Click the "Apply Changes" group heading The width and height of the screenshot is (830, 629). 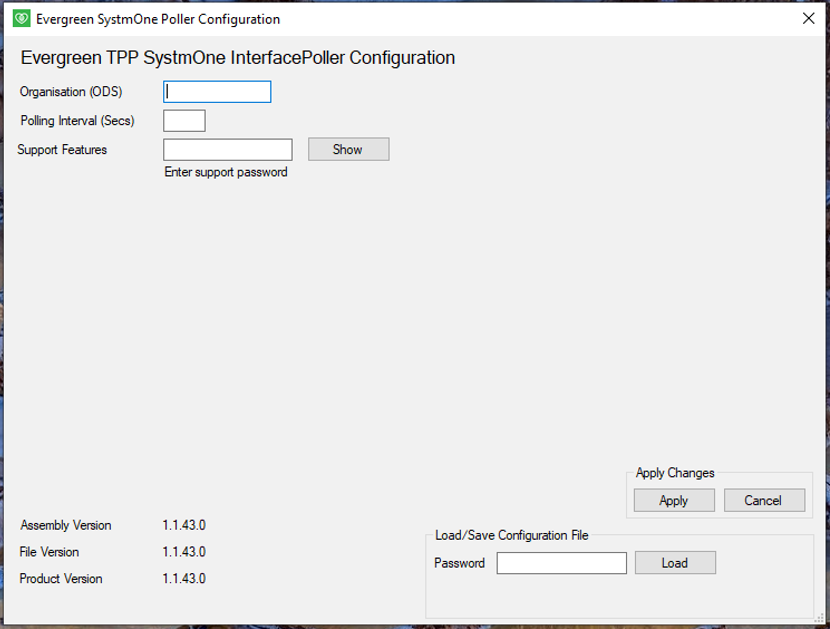point(675,473)
